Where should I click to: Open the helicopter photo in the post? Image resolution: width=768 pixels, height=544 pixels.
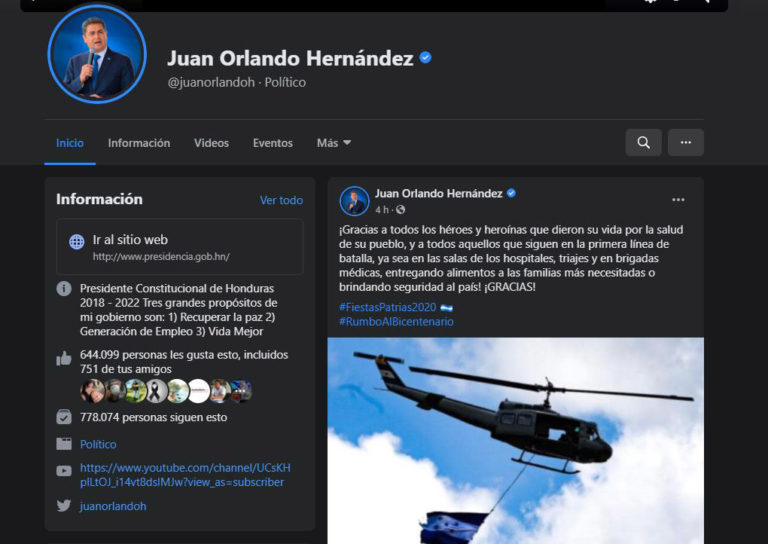tap(516, 440)
